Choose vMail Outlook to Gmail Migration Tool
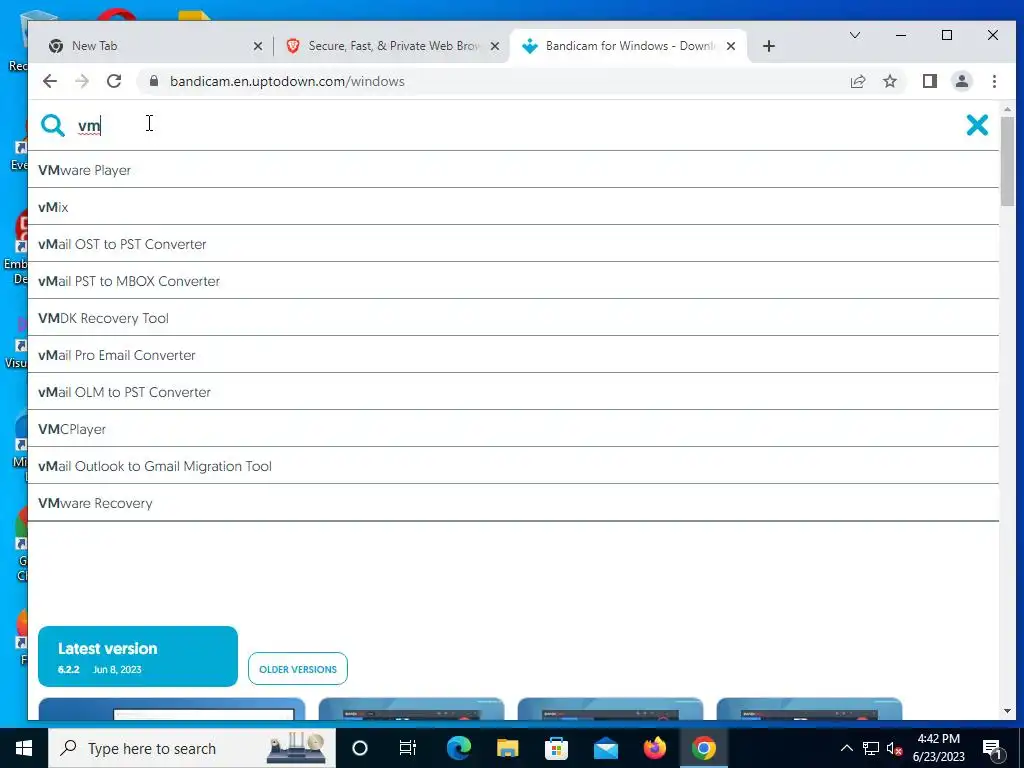Image resolution: width=1024 pixels, height=768 pixels. tap(513, 466)
